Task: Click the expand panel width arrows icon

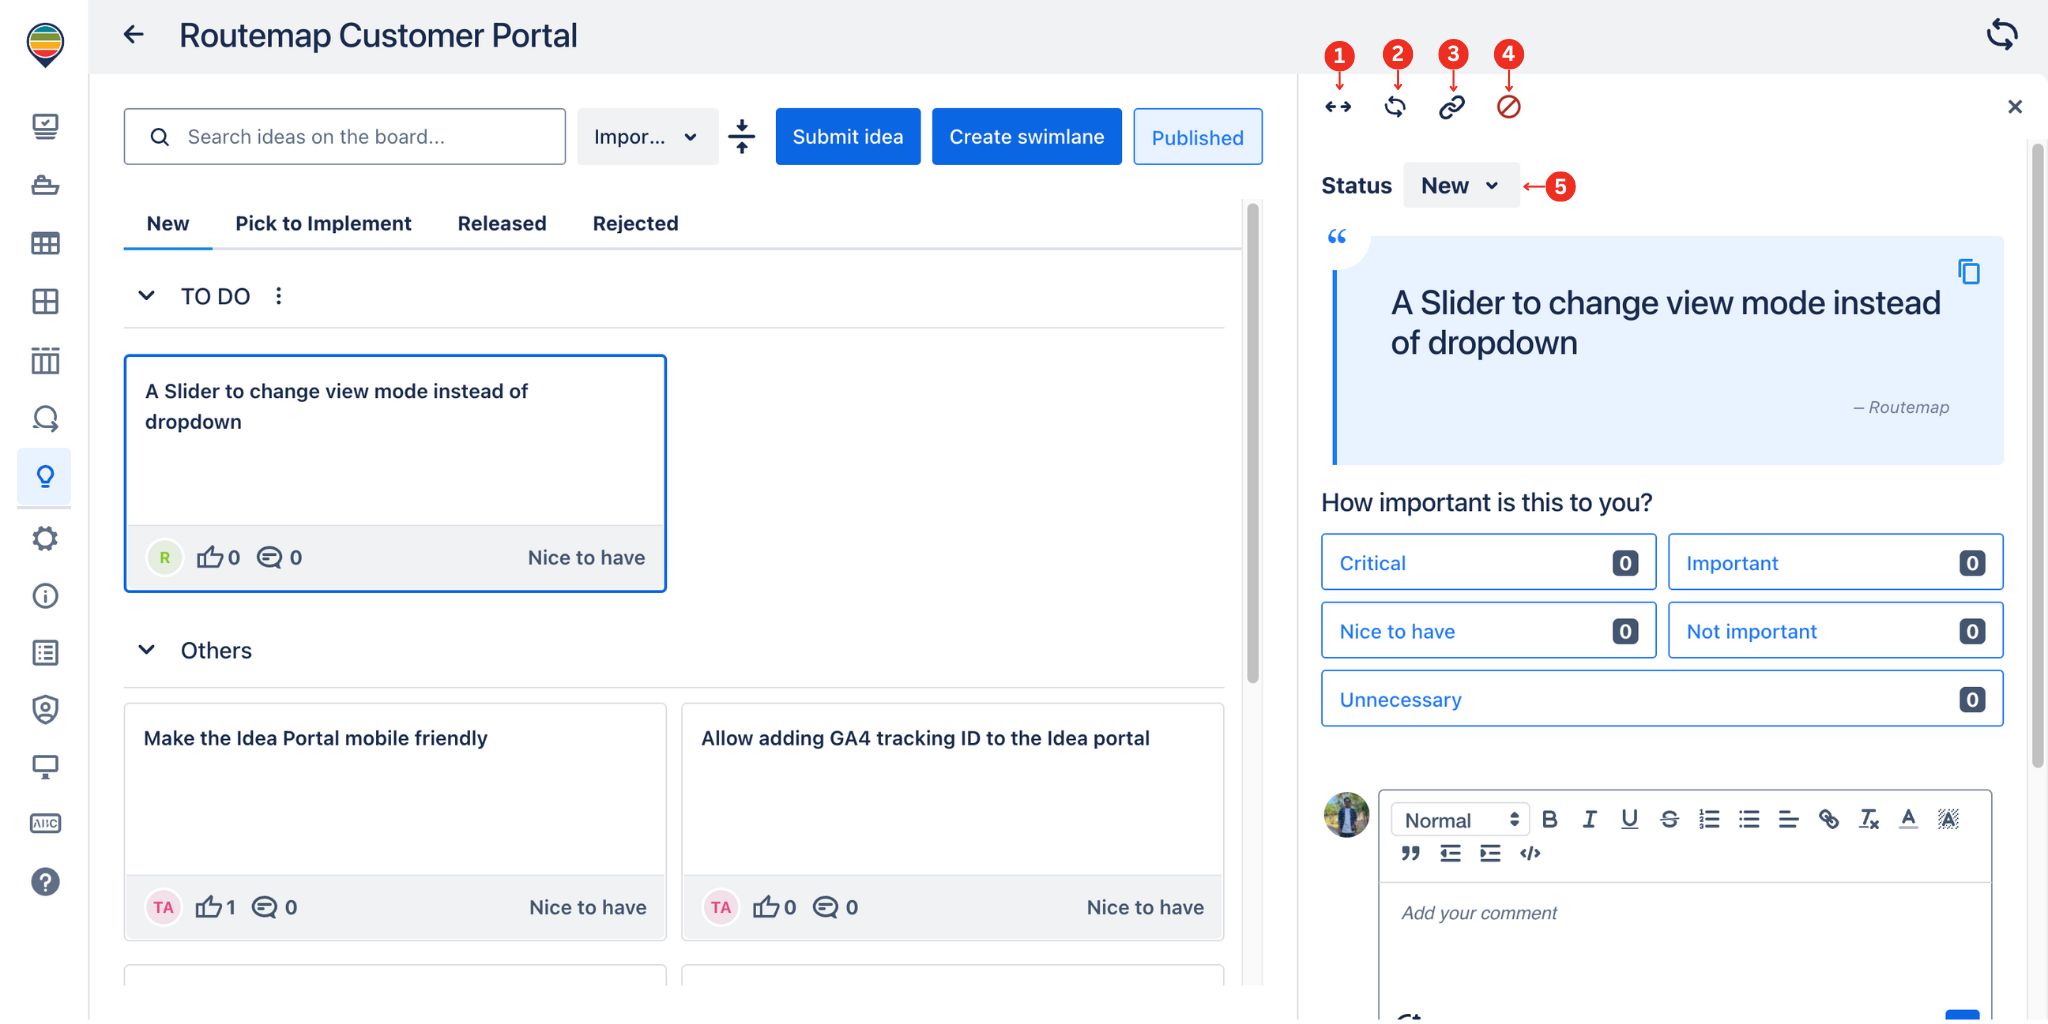Action: tap(1338, 107)
